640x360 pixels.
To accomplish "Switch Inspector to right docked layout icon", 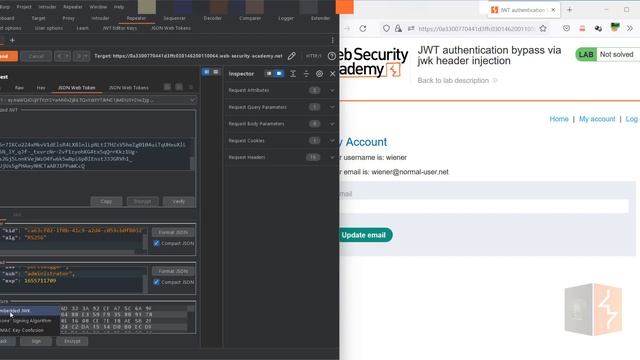I will (x=279, y=73).
